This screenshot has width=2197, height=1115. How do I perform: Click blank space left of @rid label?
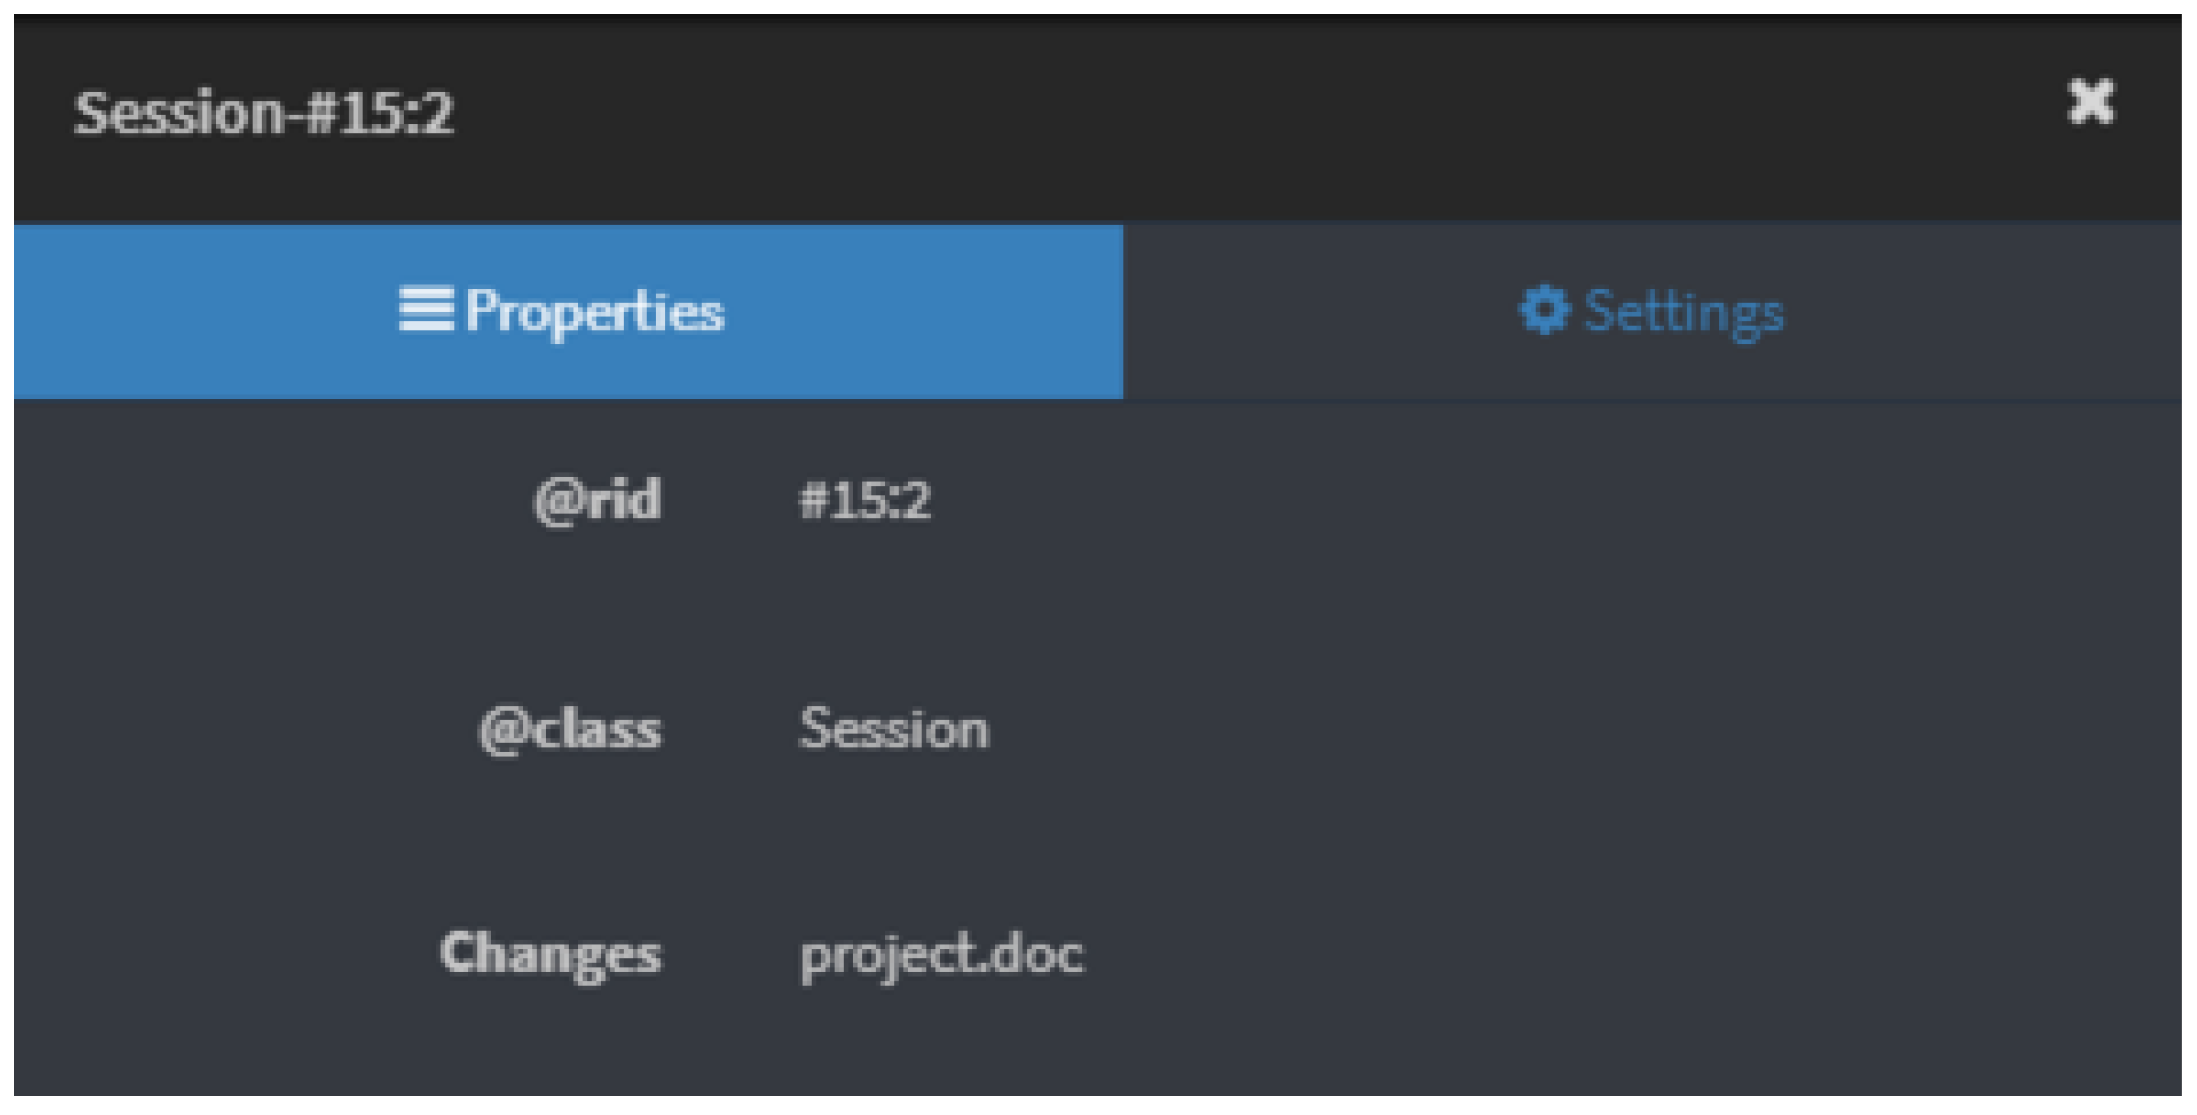pyautogui.click(x=250, y=499)
